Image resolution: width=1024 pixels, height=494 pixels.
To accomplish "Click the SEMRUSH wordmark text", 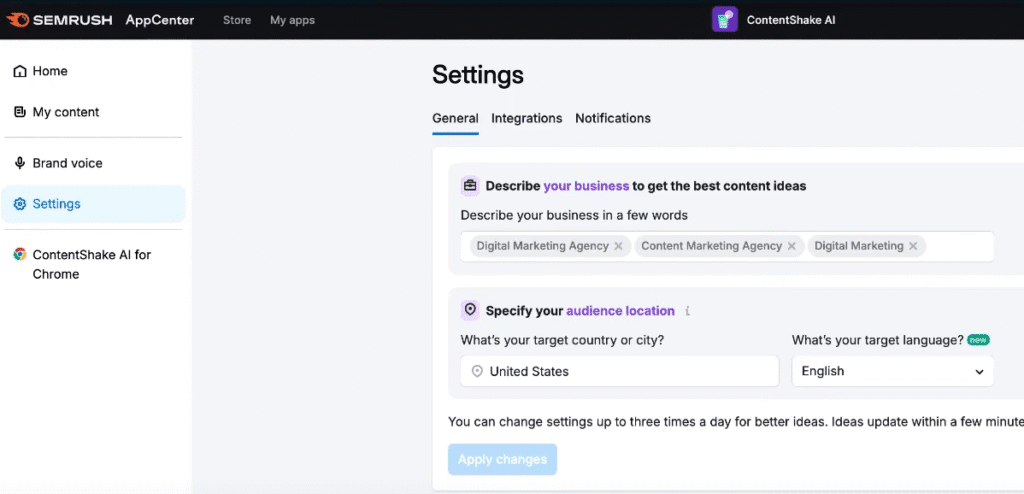I will (x=74, y=20).
